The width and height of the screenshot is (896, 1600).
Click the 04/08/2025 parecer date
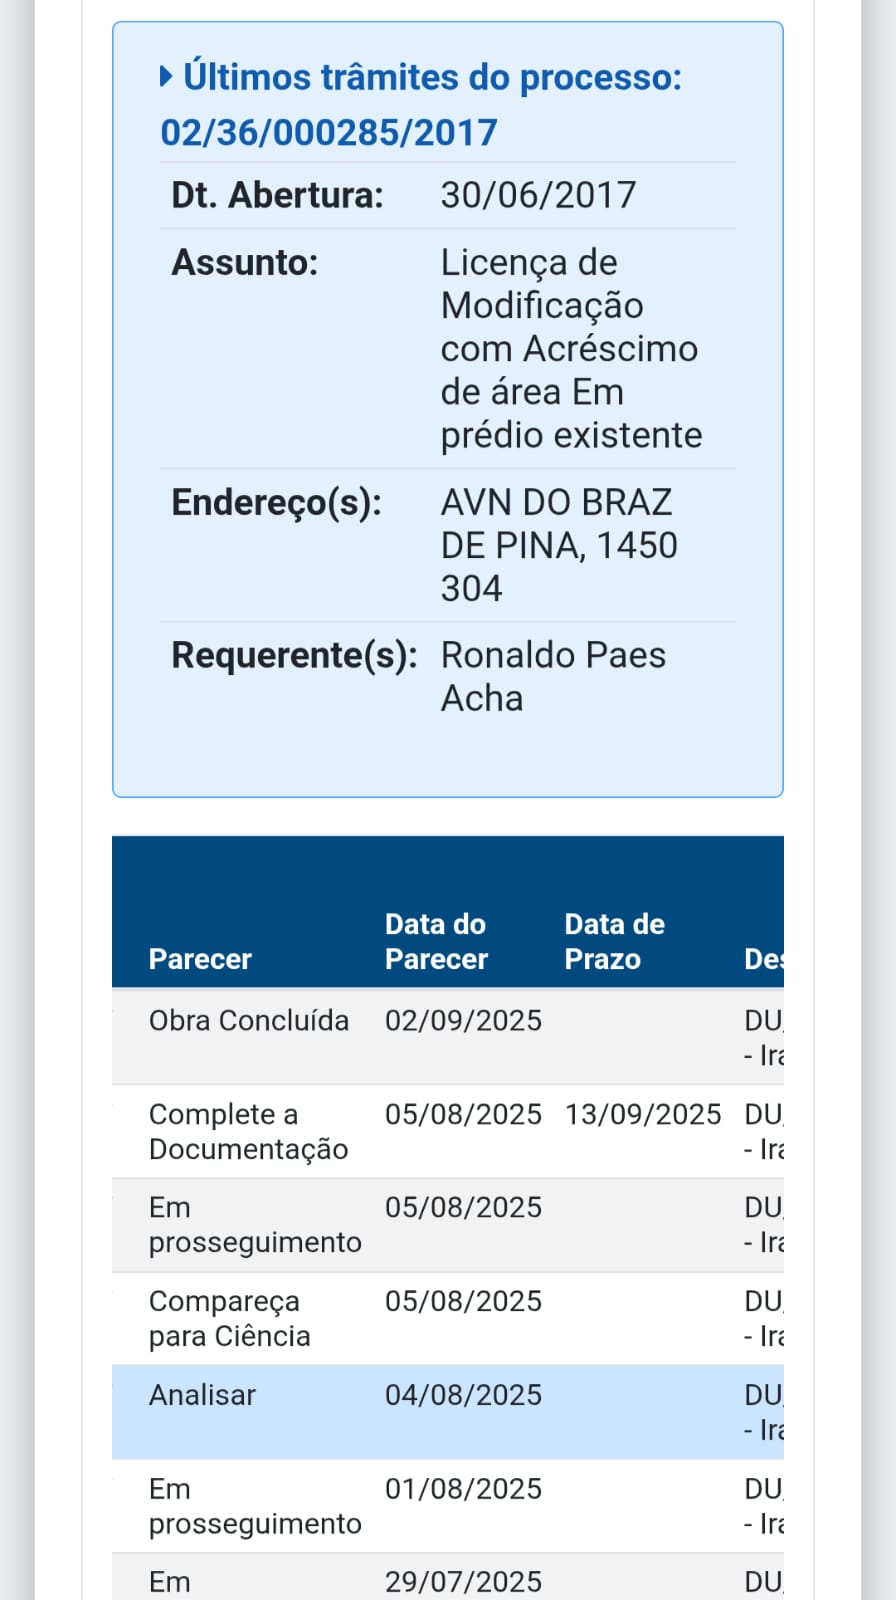[463, 1395]
